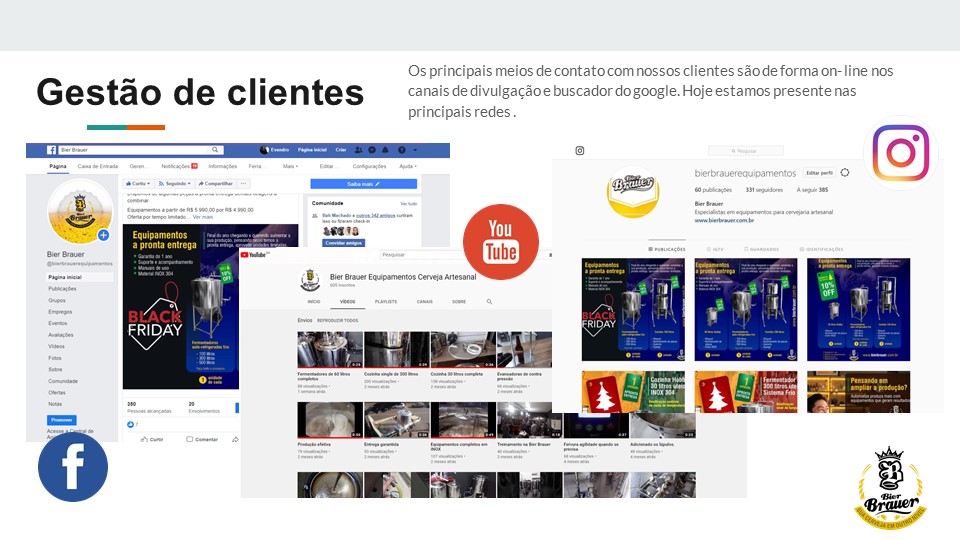Open Instagram settings gear next to Editar perfil
This screenshot has width=960, height=540.
(845, 173)
